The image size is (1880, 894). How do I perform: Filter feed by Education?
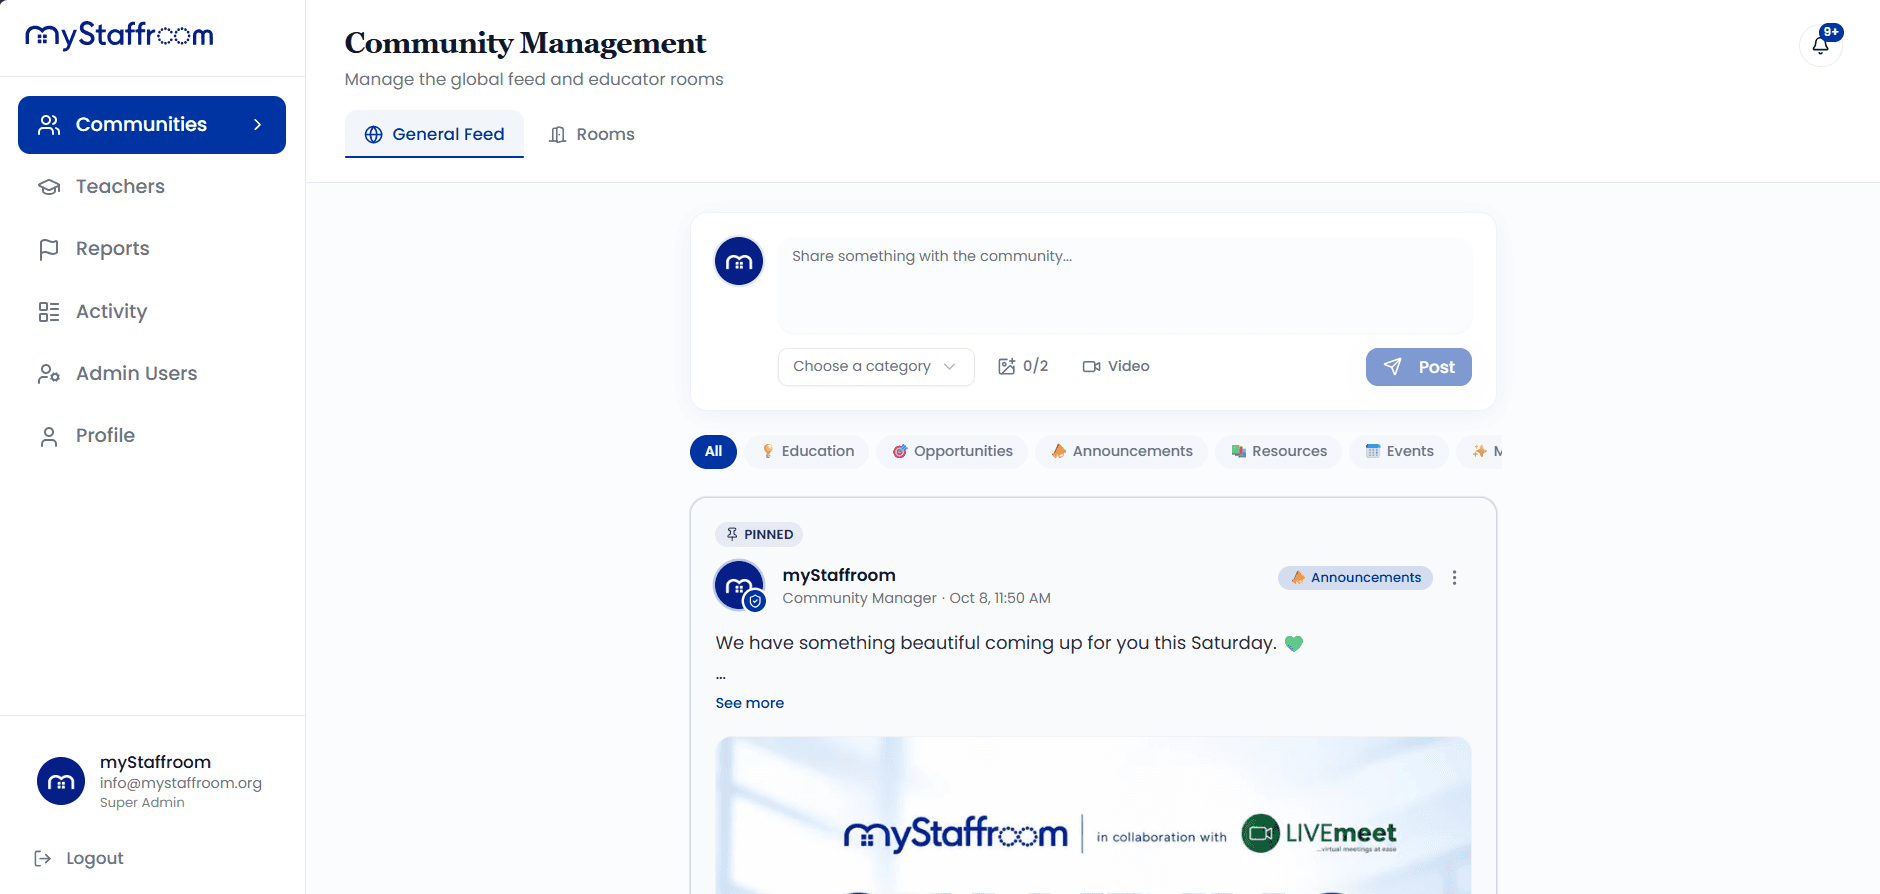[808, 451]
